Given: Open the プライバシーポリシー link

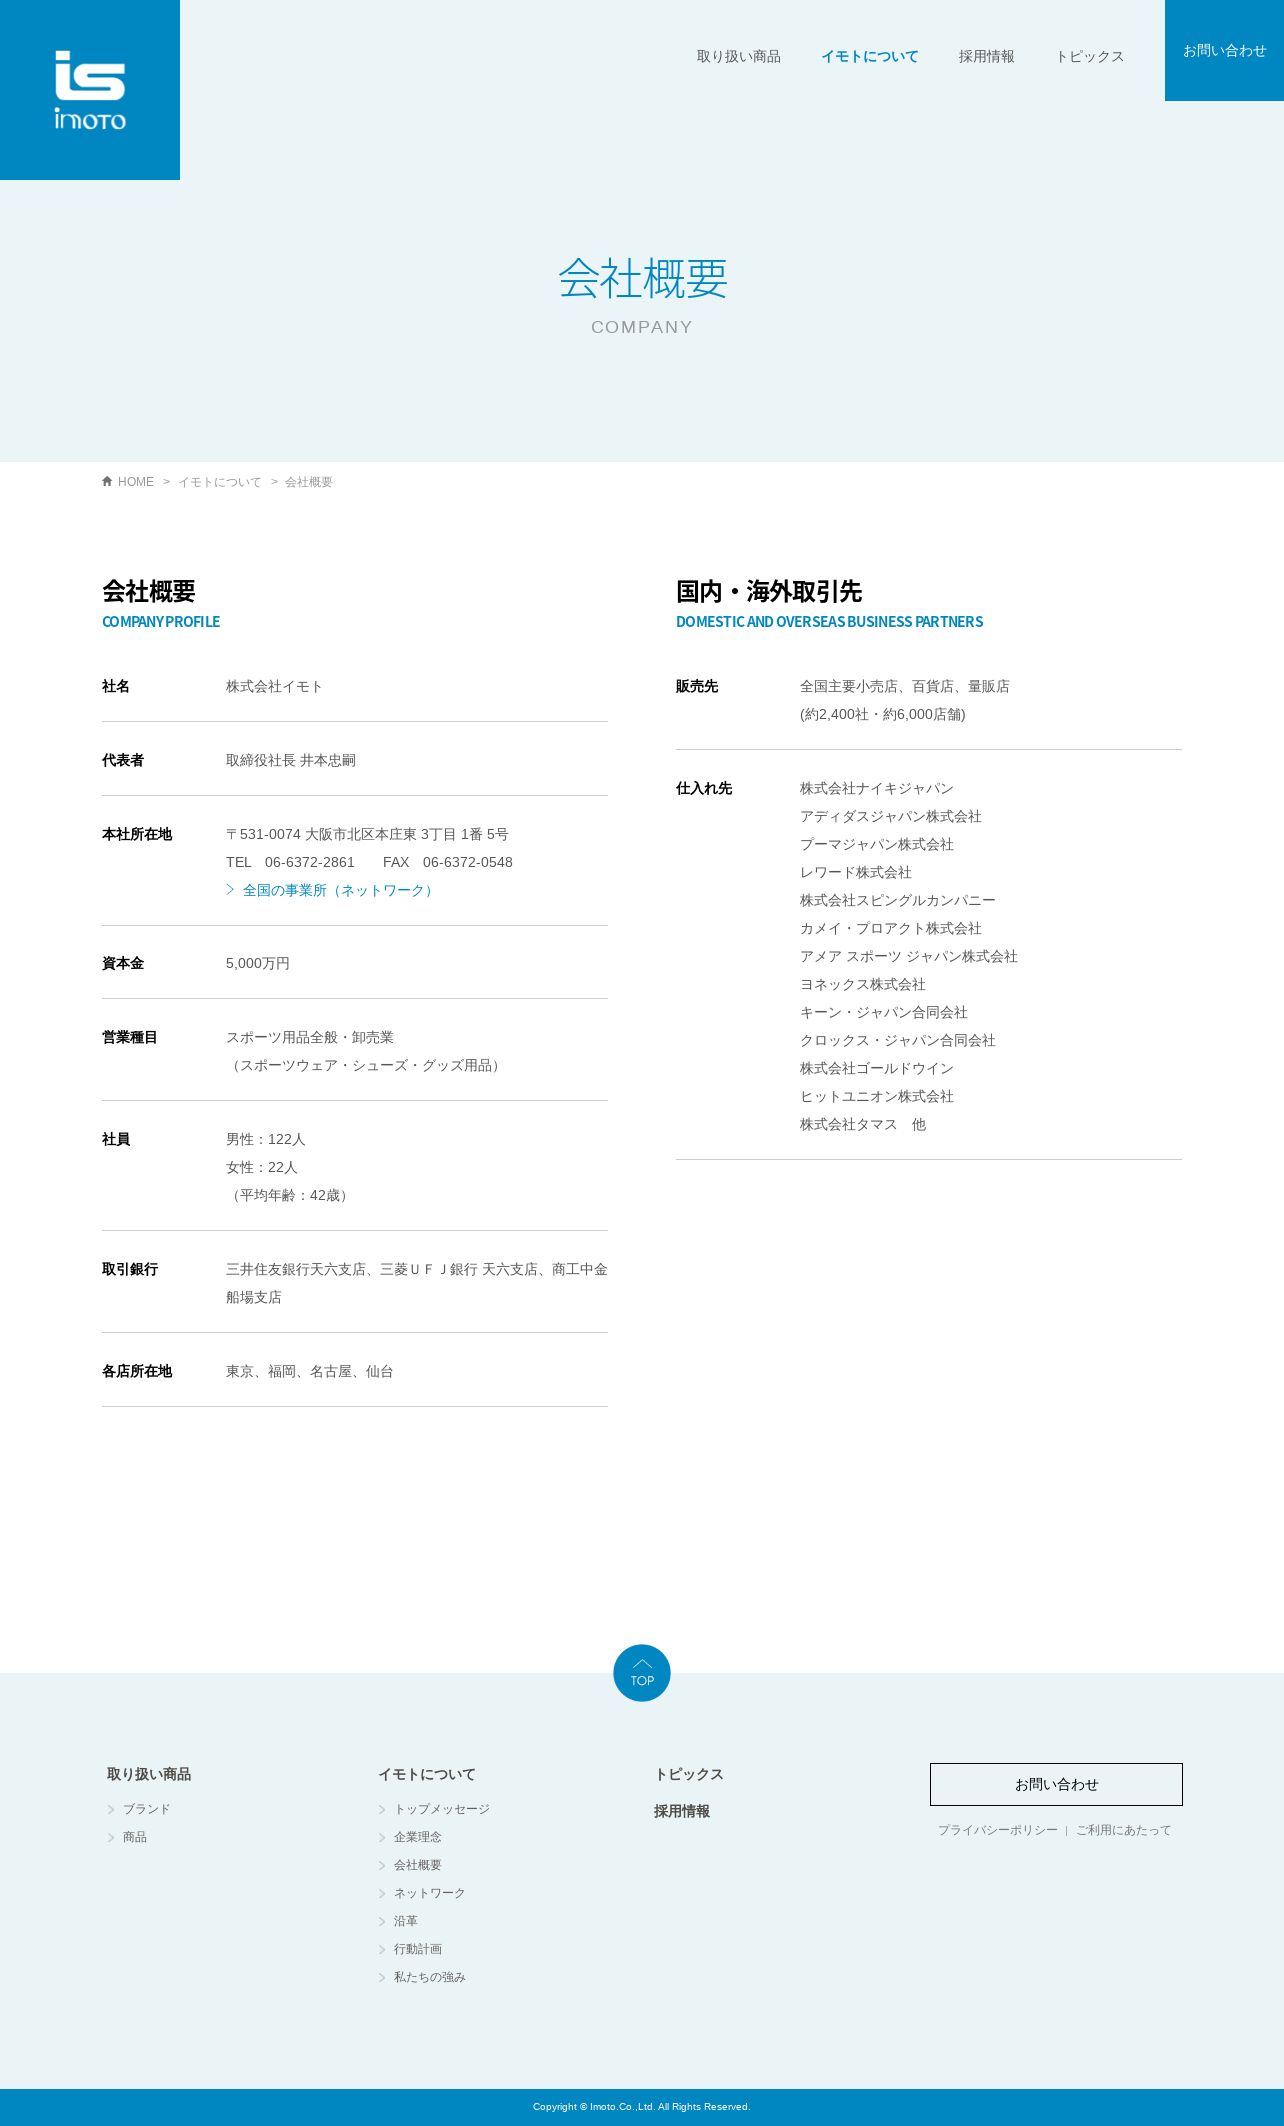Looking at the screenshot, I should 998,1830.
